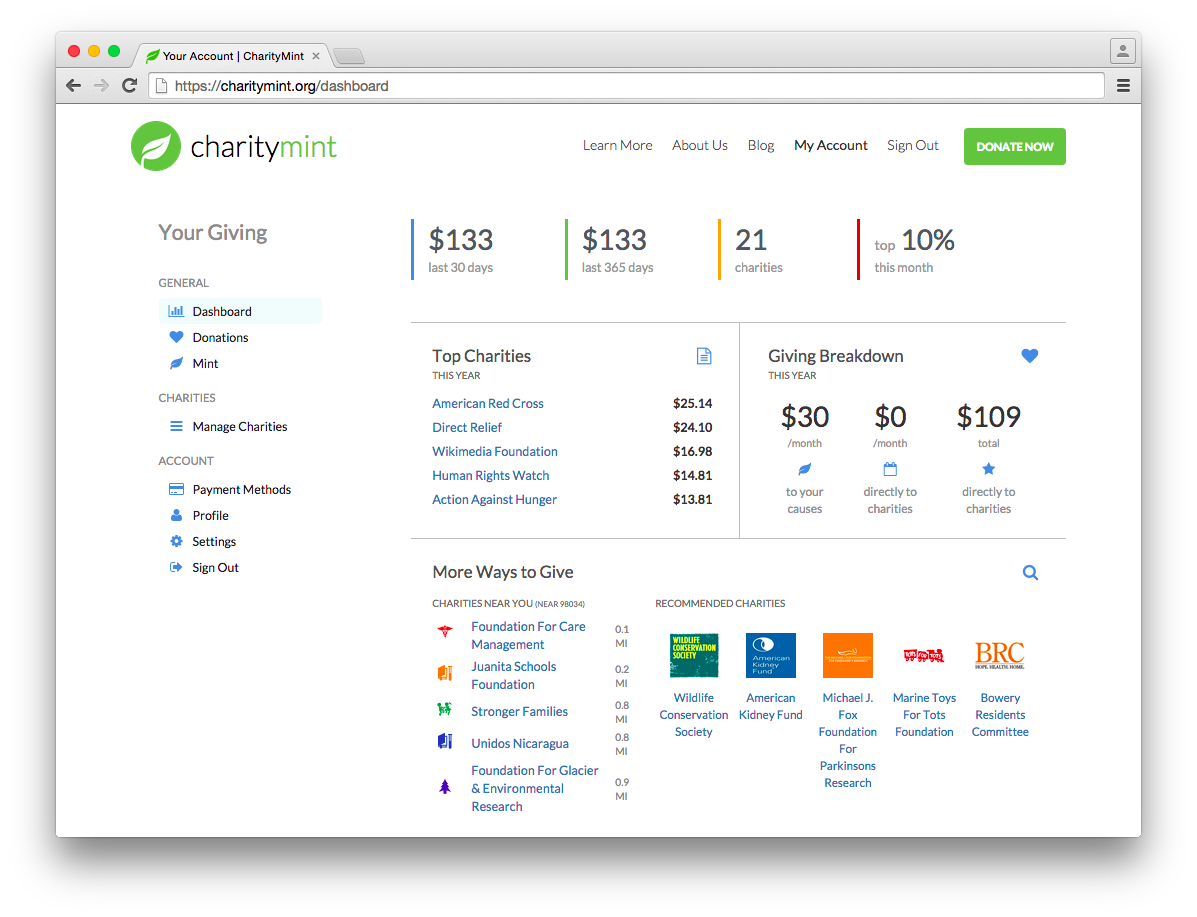
Task: Open Donations in the sidebar
Action: pyautogui.click(x=220, y=338)
